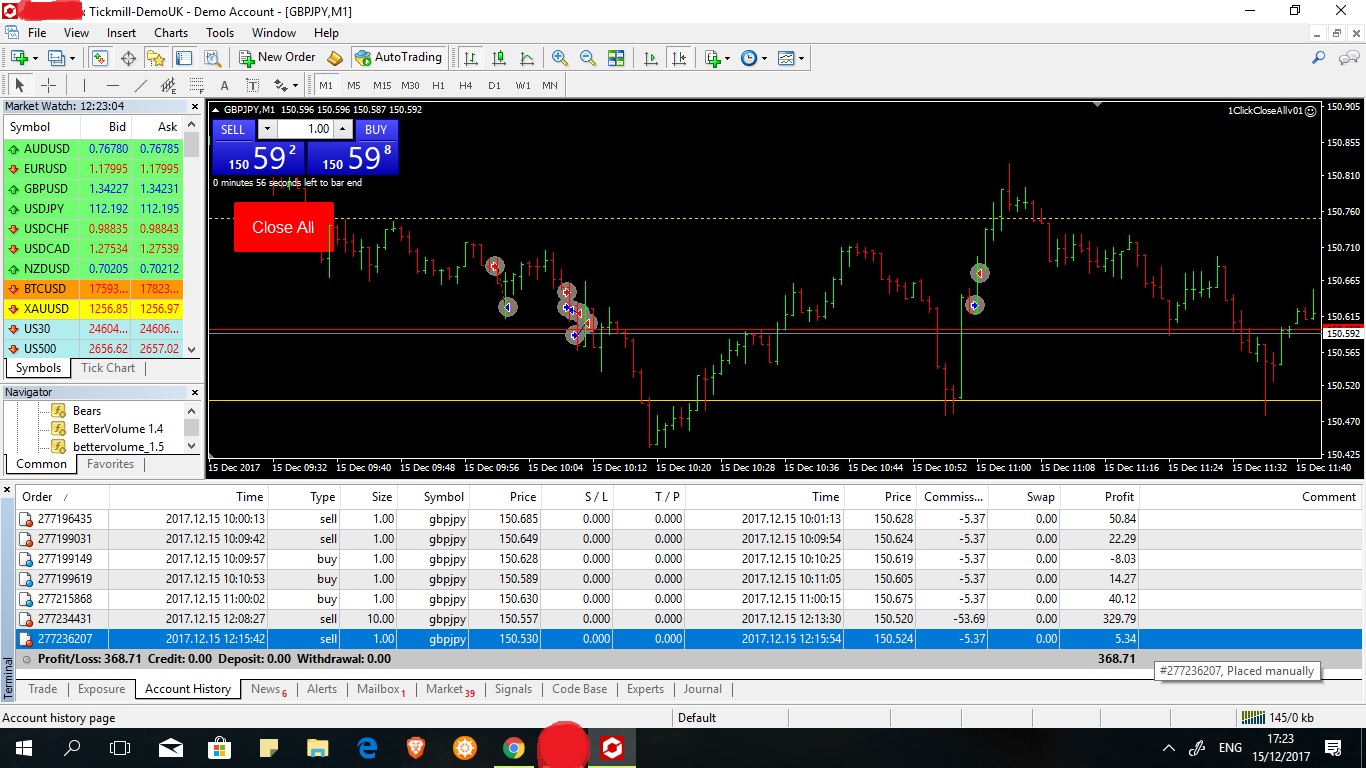Screen dimensions: 1366x768
Task: Switch to the Trade tab in Terminal
Action: coord(43,689)
